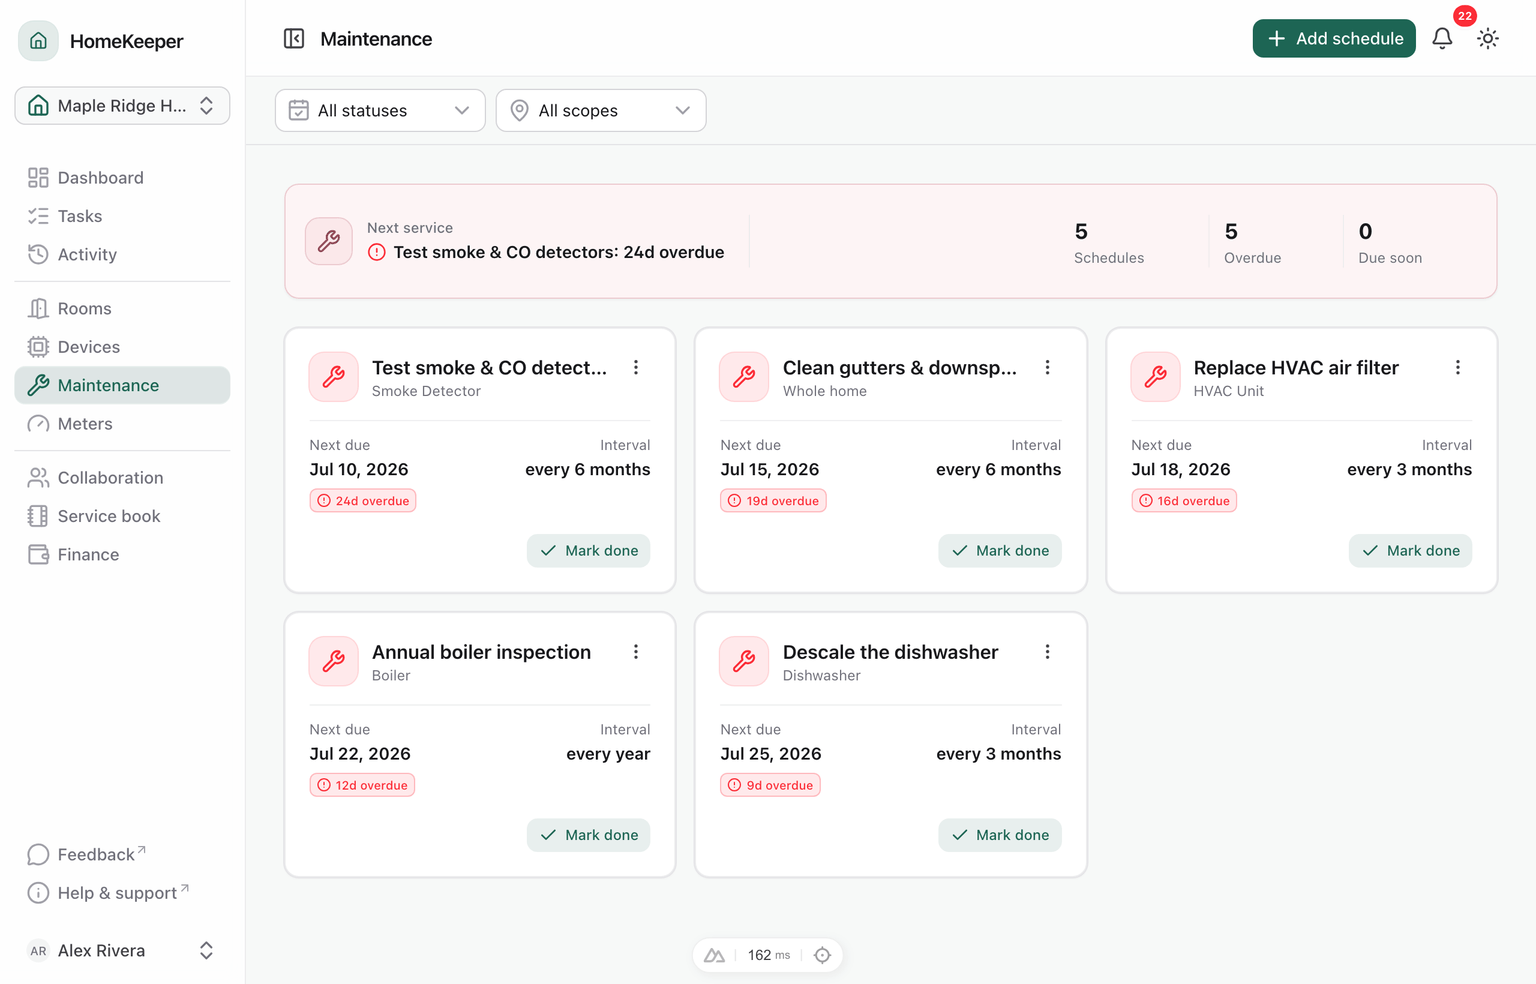Click the HomeKeeper home logo icon
Image resolution: width=1536 pixels, height=984 pixels.
[x=38, y=41]
